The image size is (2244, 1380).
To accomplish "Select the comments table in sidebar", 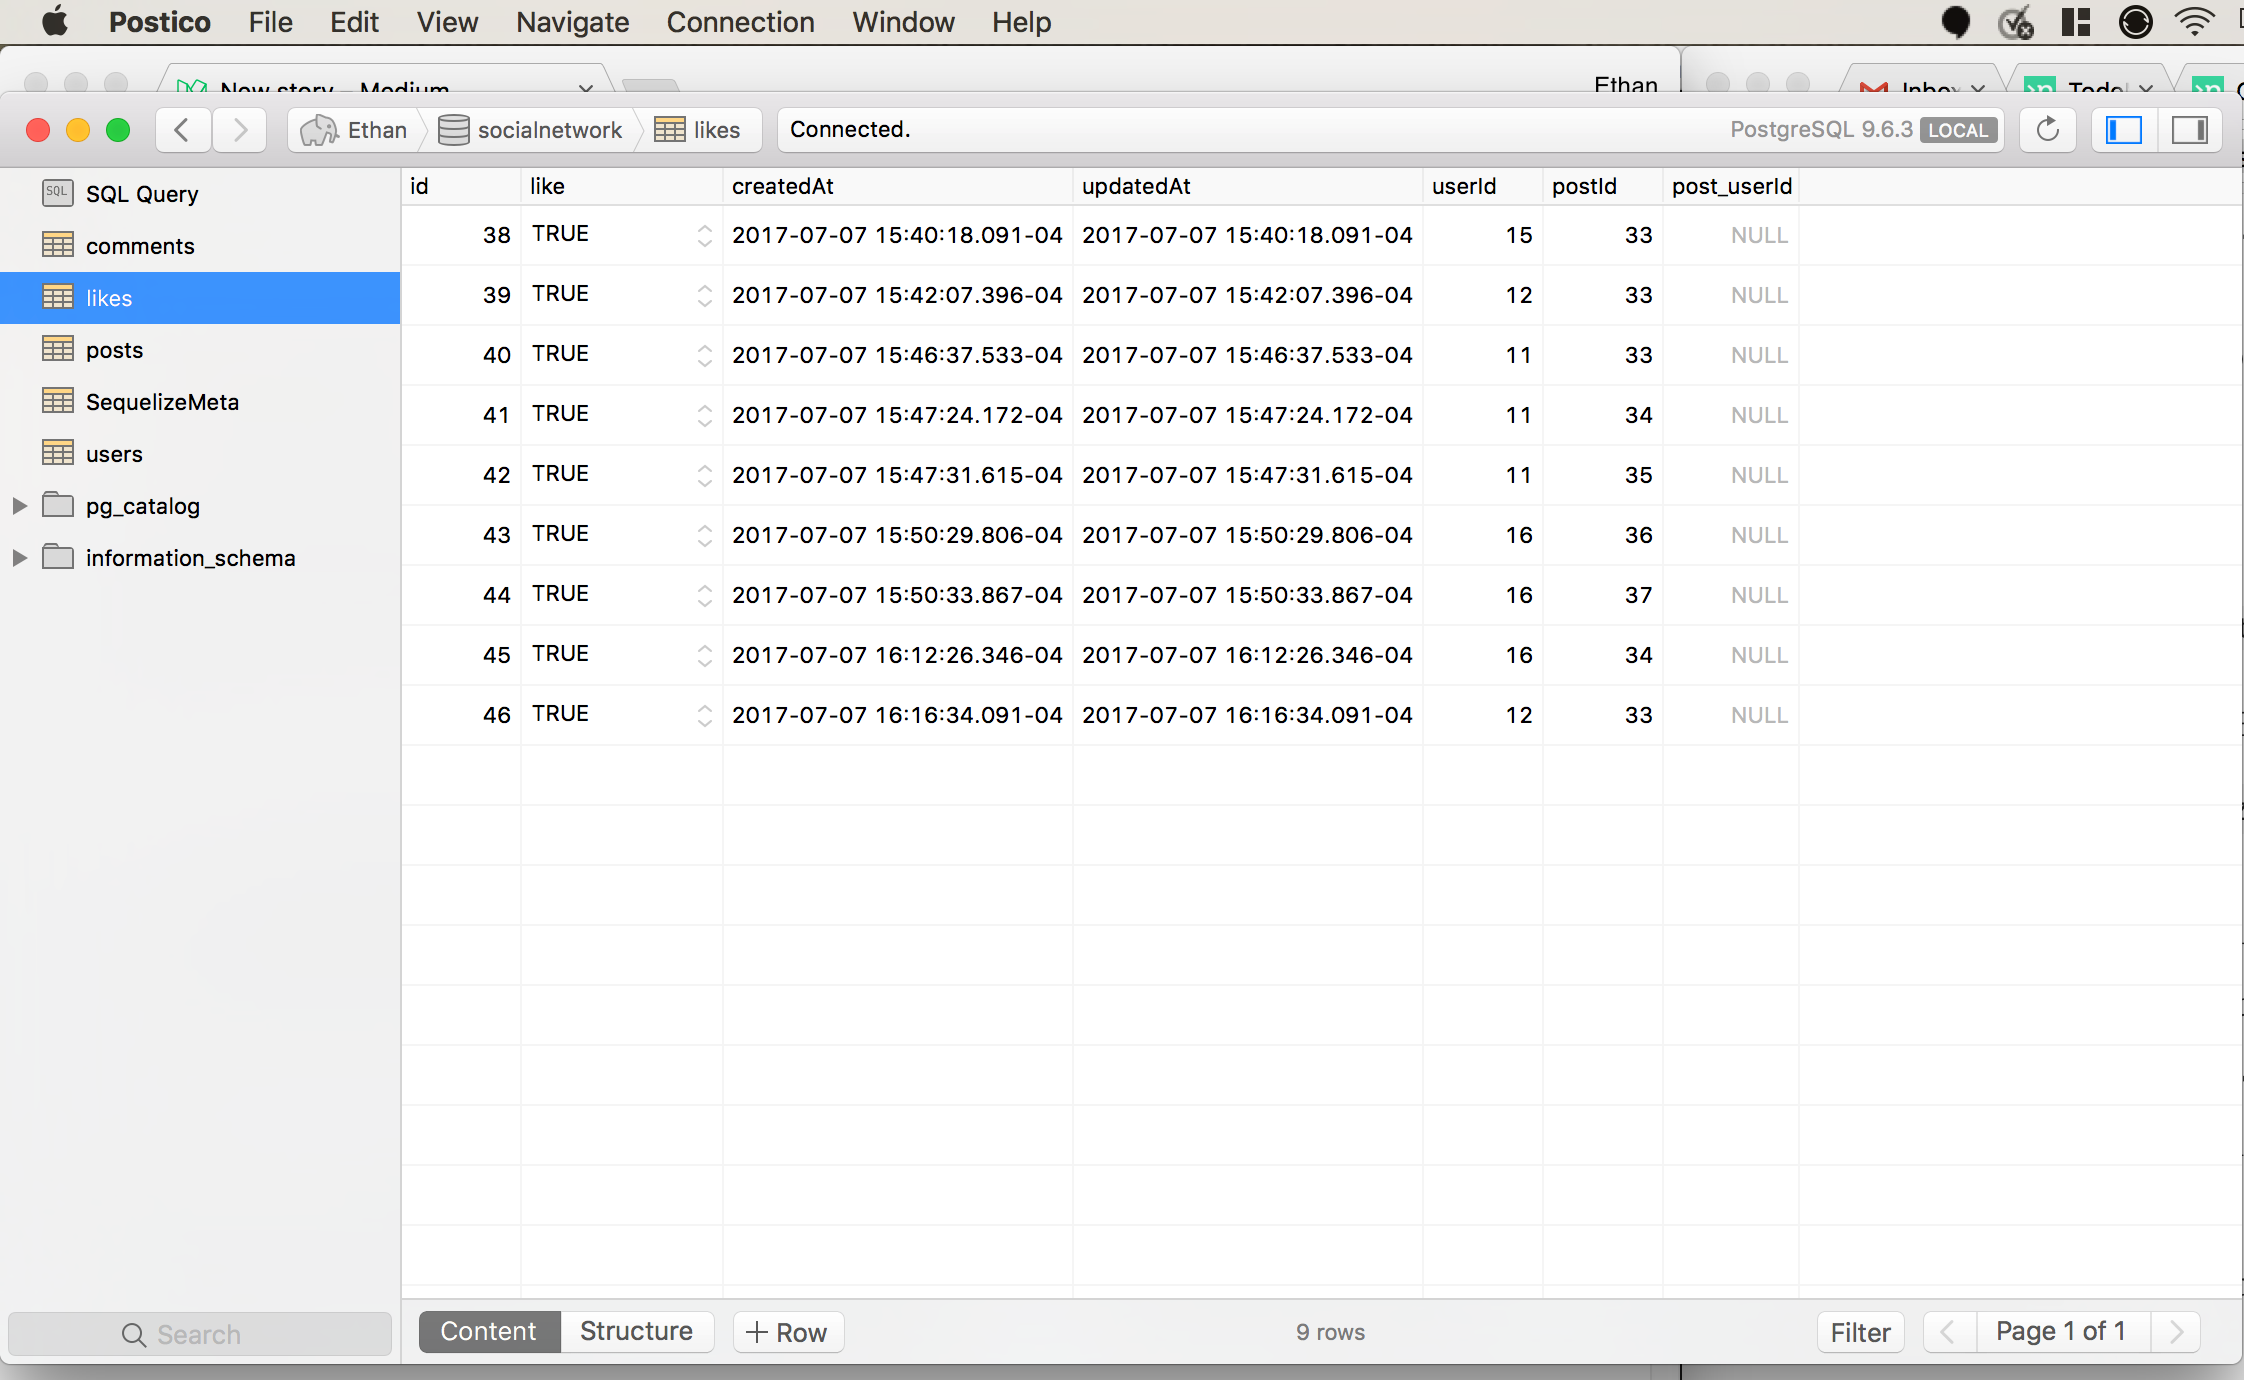I will (139, 246).
